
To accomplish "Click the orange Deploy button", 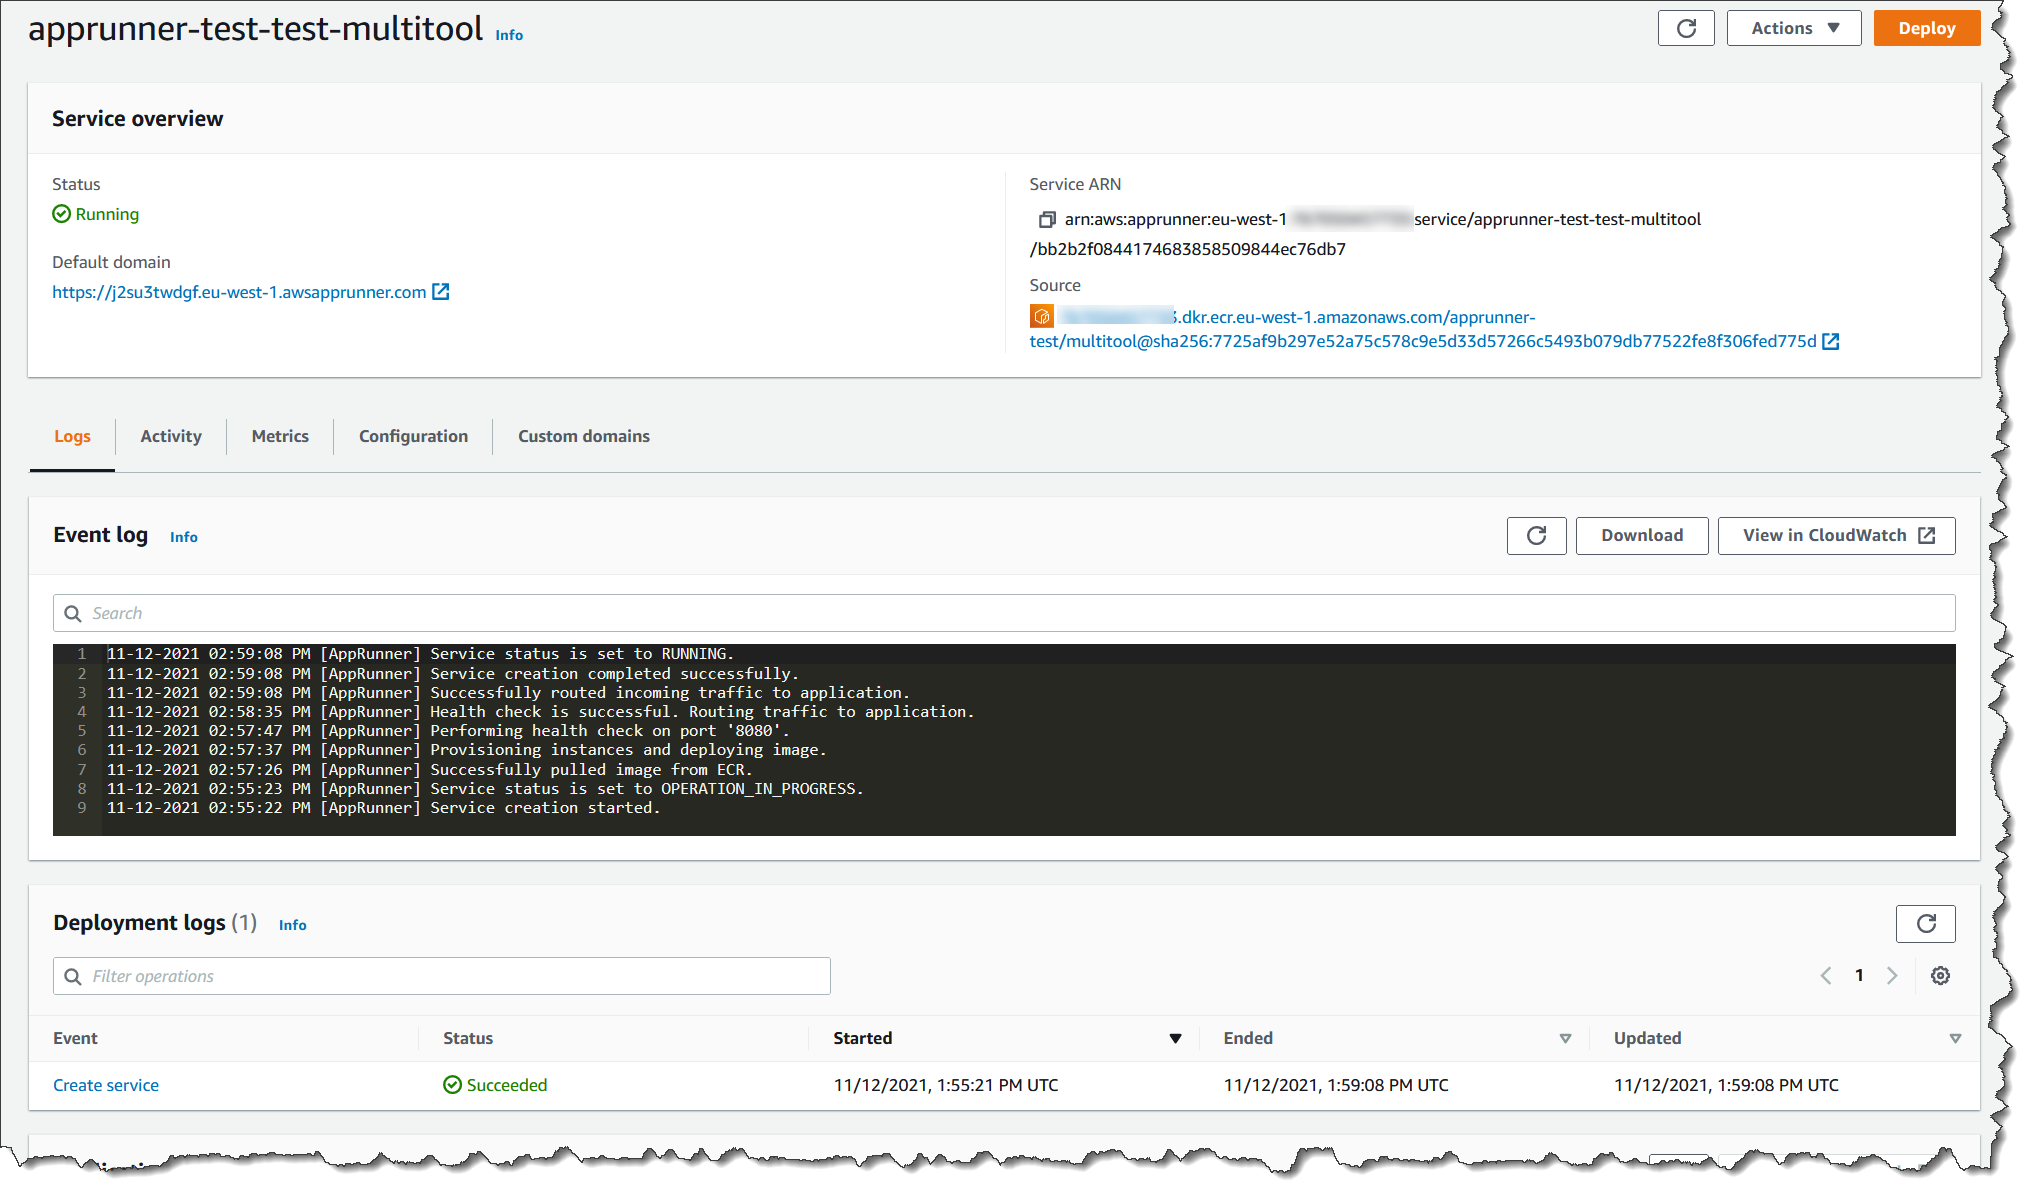I will pyautogui.click(x=1926, y=28).
